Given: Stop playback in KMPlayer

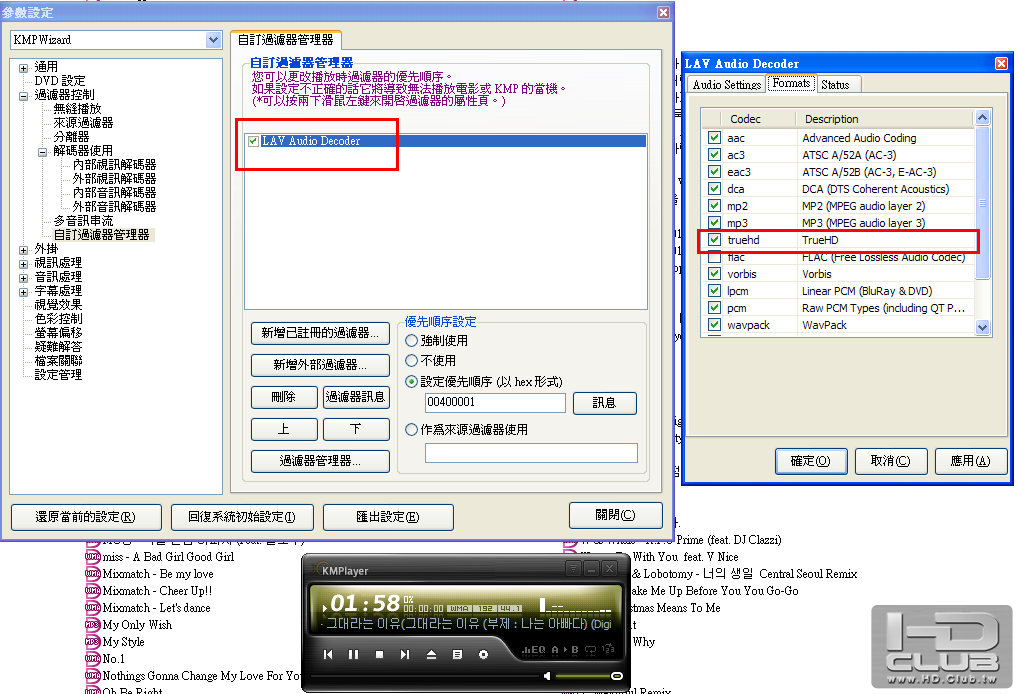Looking at the screenshot, I should coord(379,654).
